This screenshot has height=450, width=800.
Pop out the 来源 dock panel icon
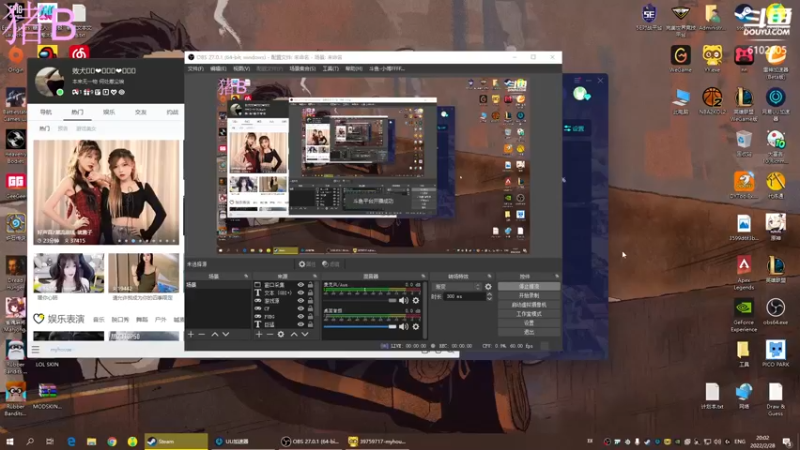coord(315,276)
